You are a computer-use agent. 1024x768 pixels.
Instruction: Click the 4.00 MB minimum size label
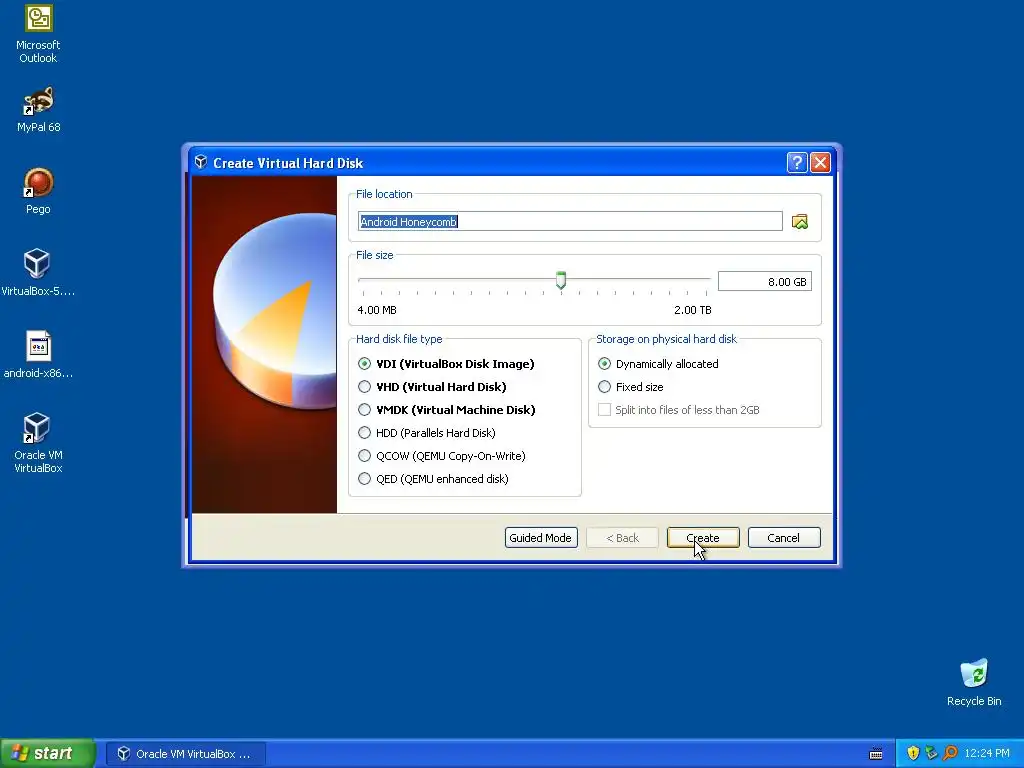[x=377, y=310]
